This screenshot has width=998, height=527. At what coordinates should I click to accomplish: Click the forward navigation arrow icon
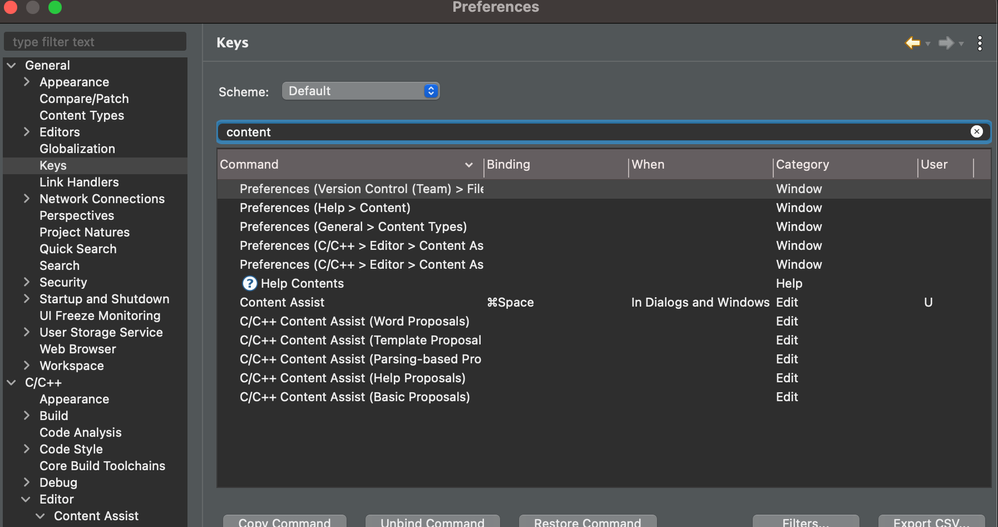pyautogui.click(x=946, y=43)
